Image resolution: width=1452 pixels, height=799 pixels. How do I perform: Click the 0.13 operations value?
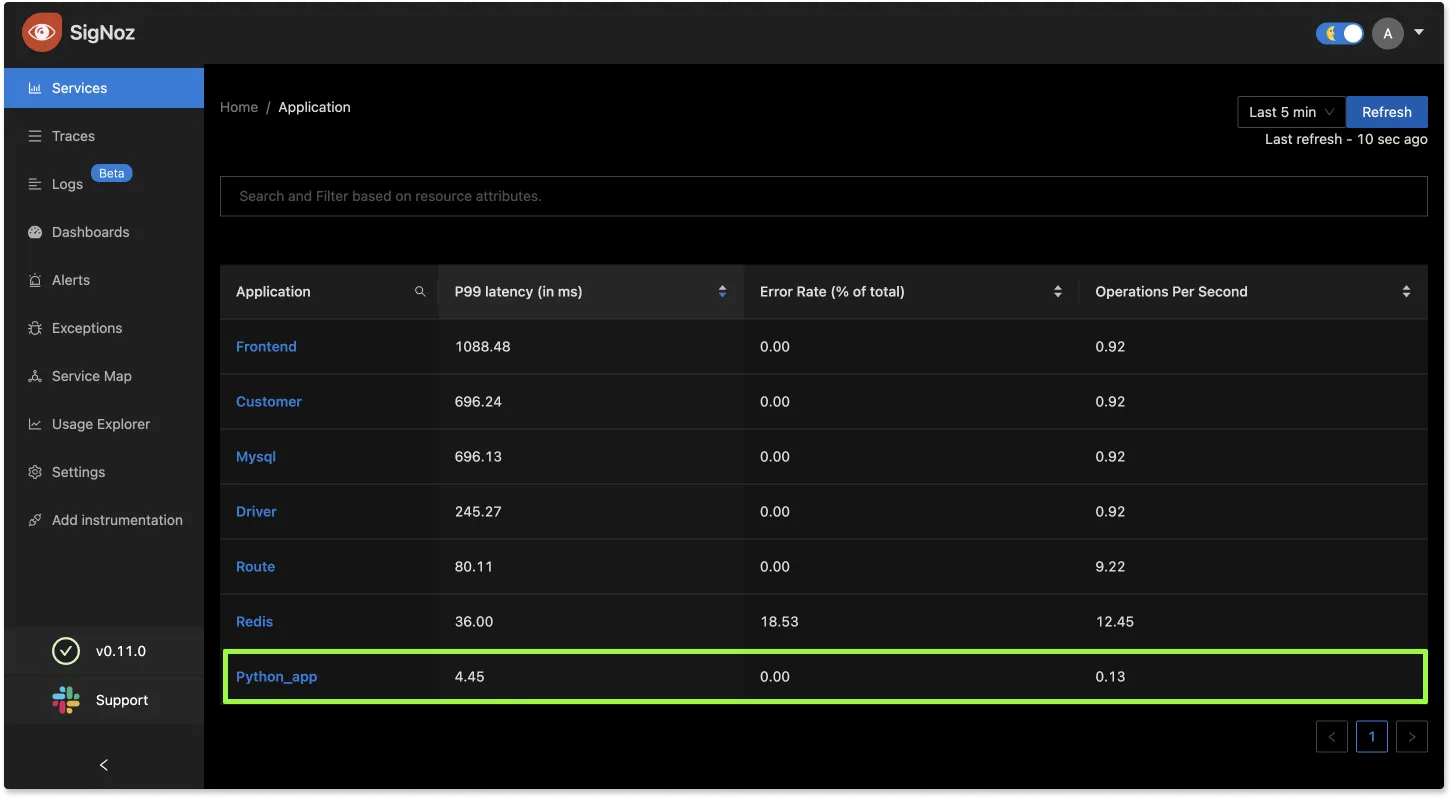(x=1110, y=677)
